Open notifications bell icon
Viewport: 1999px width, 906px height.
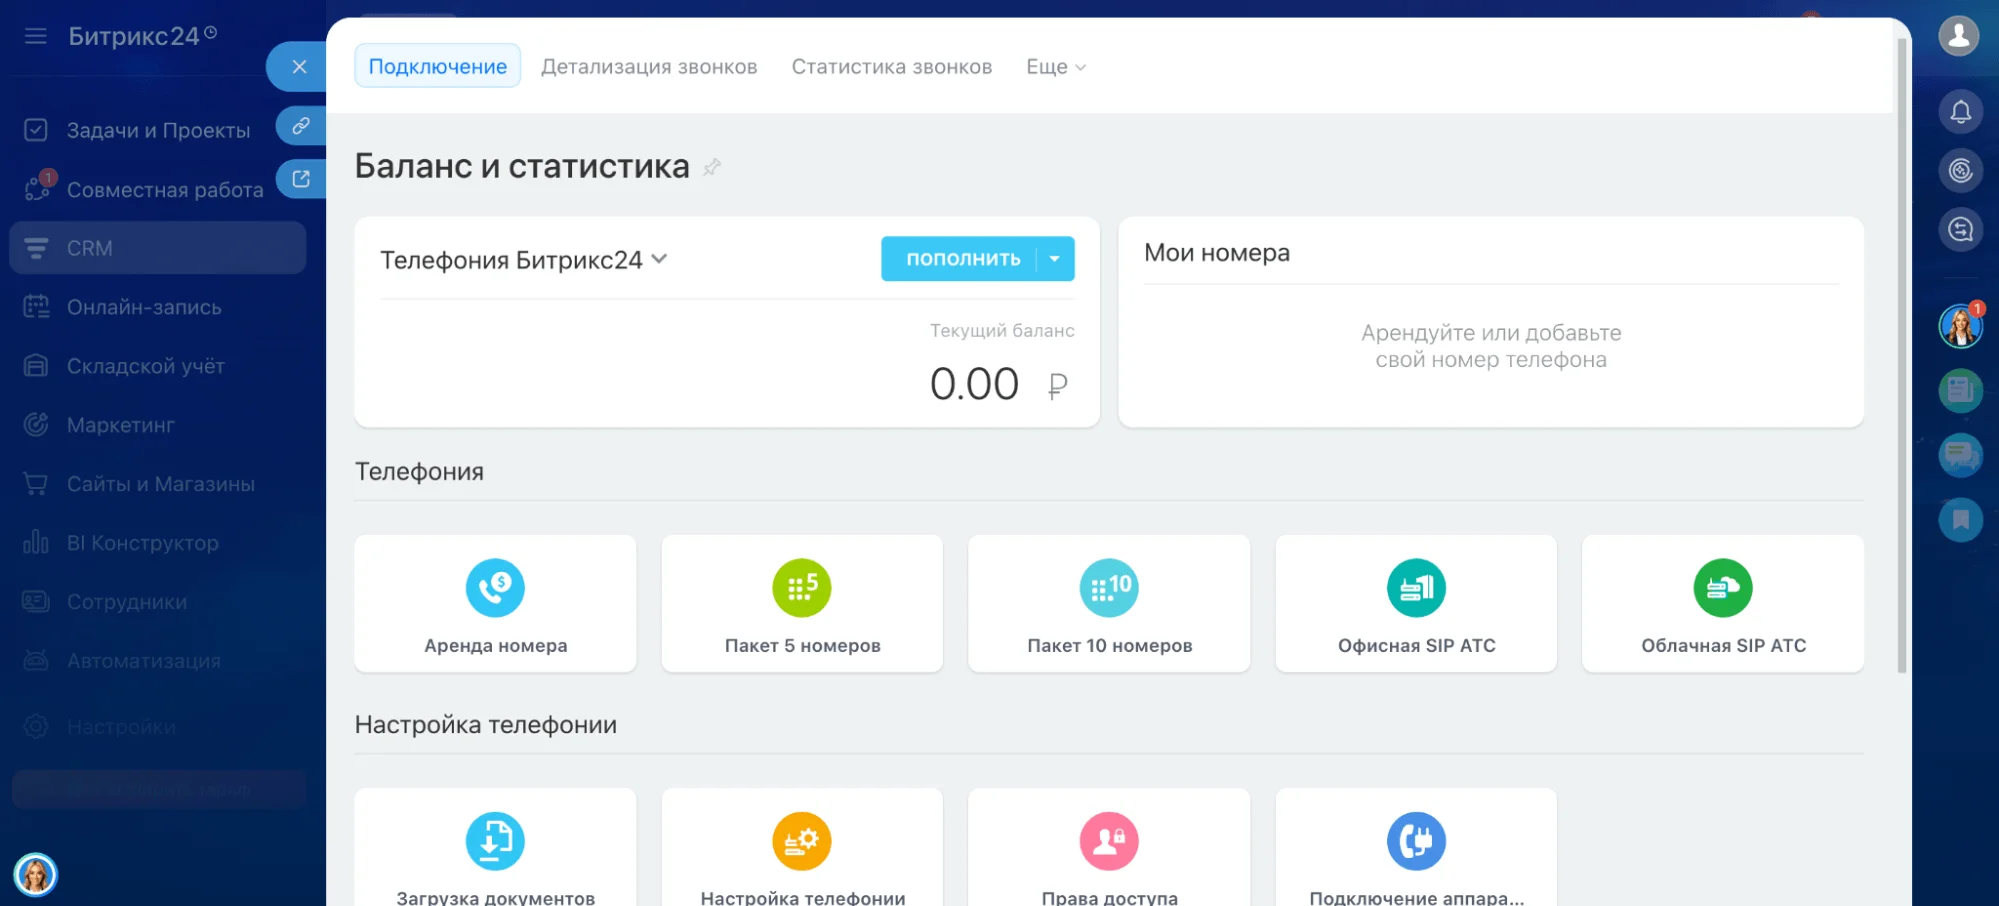click(1960, 112)
